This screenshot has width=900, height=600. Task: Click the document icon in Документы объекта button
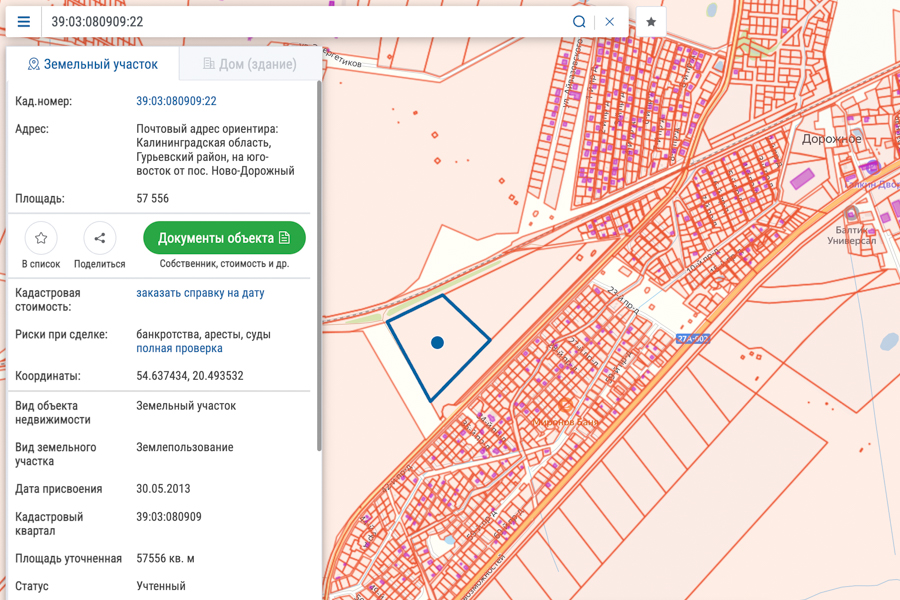pos(284,238)
